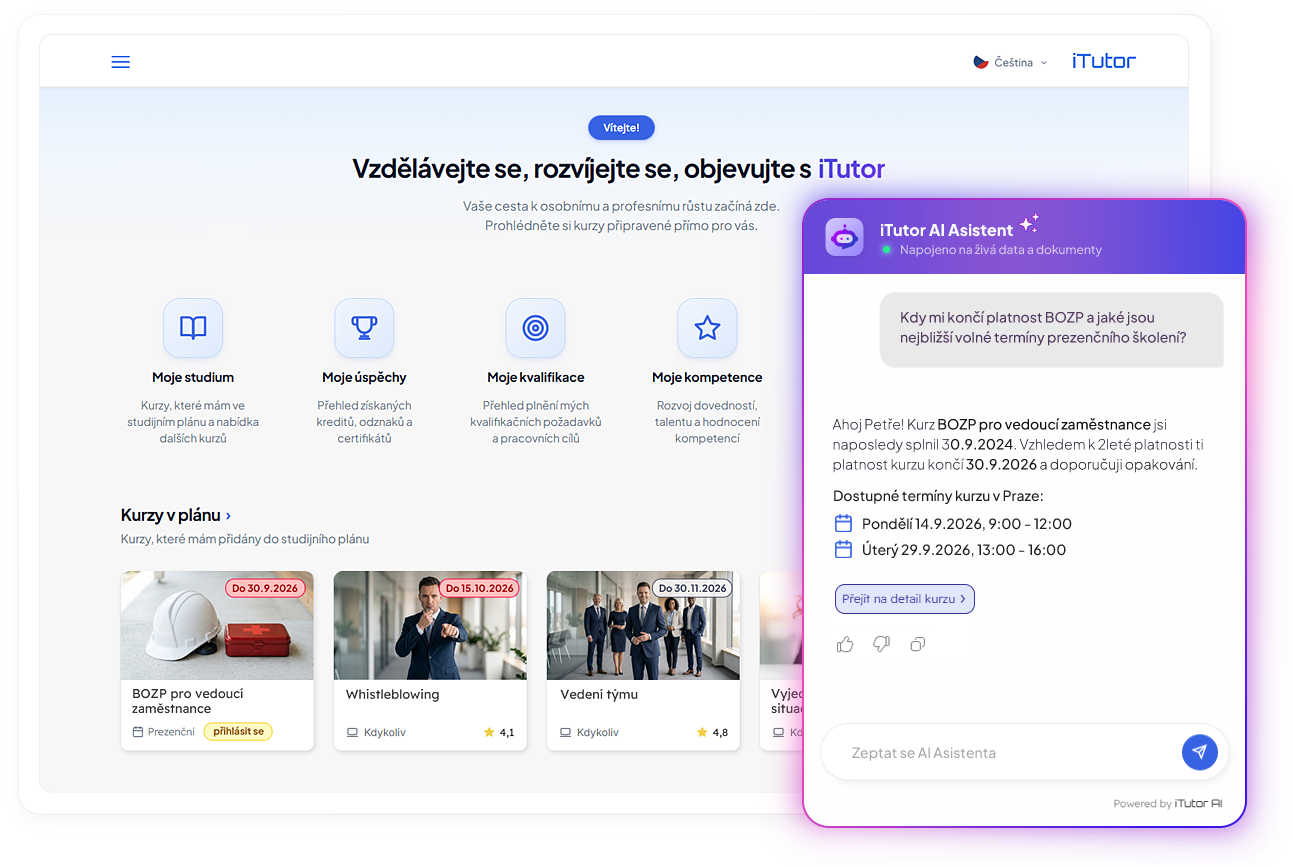The image size is (1293, 867).
Task: Click the AI Asistent robot avatar
Action: click(x=844, y=237)
